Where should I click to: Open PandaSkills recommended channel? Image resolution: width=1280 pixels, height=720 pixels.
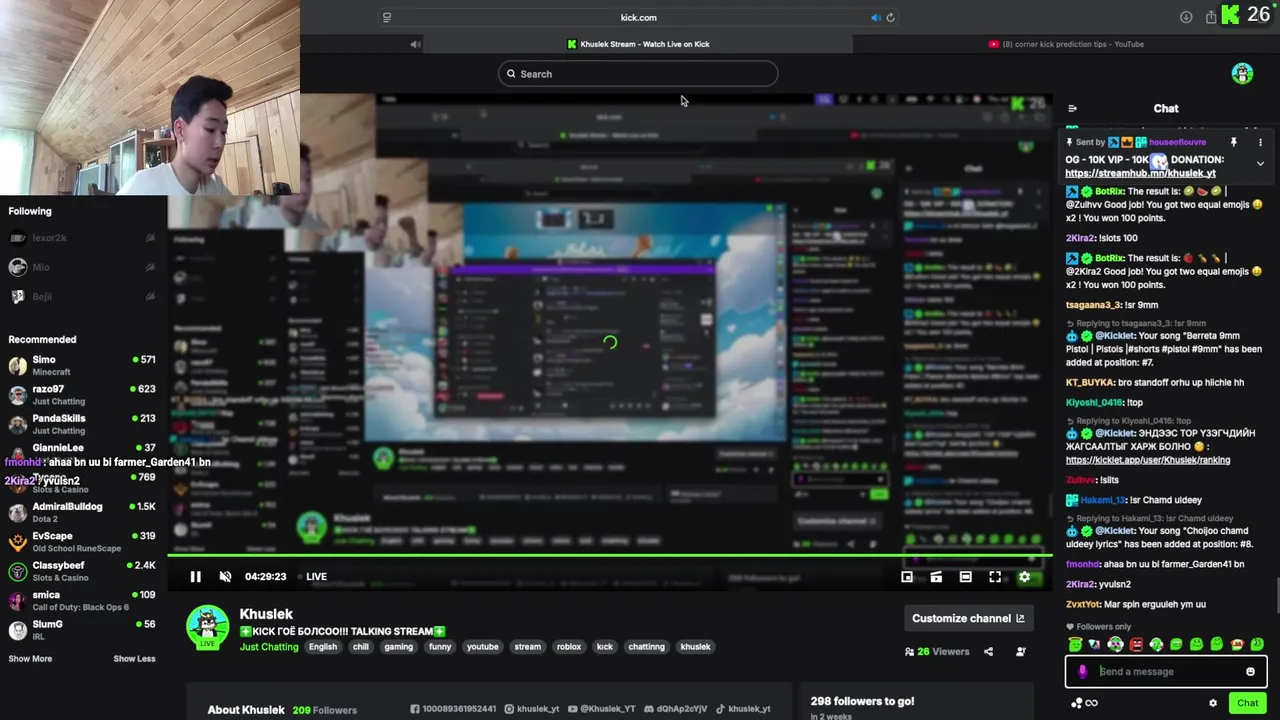(x=82, y=424)
